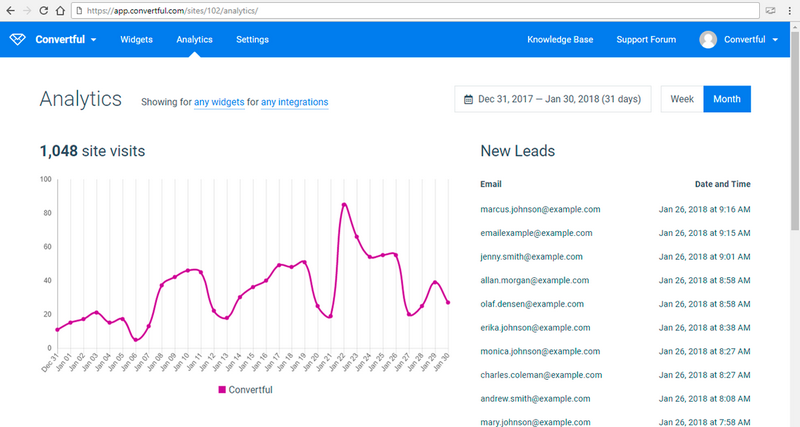Select lead marcus.johnson@example.com
The height and width of the screenshot is (427, 800).
540,209
